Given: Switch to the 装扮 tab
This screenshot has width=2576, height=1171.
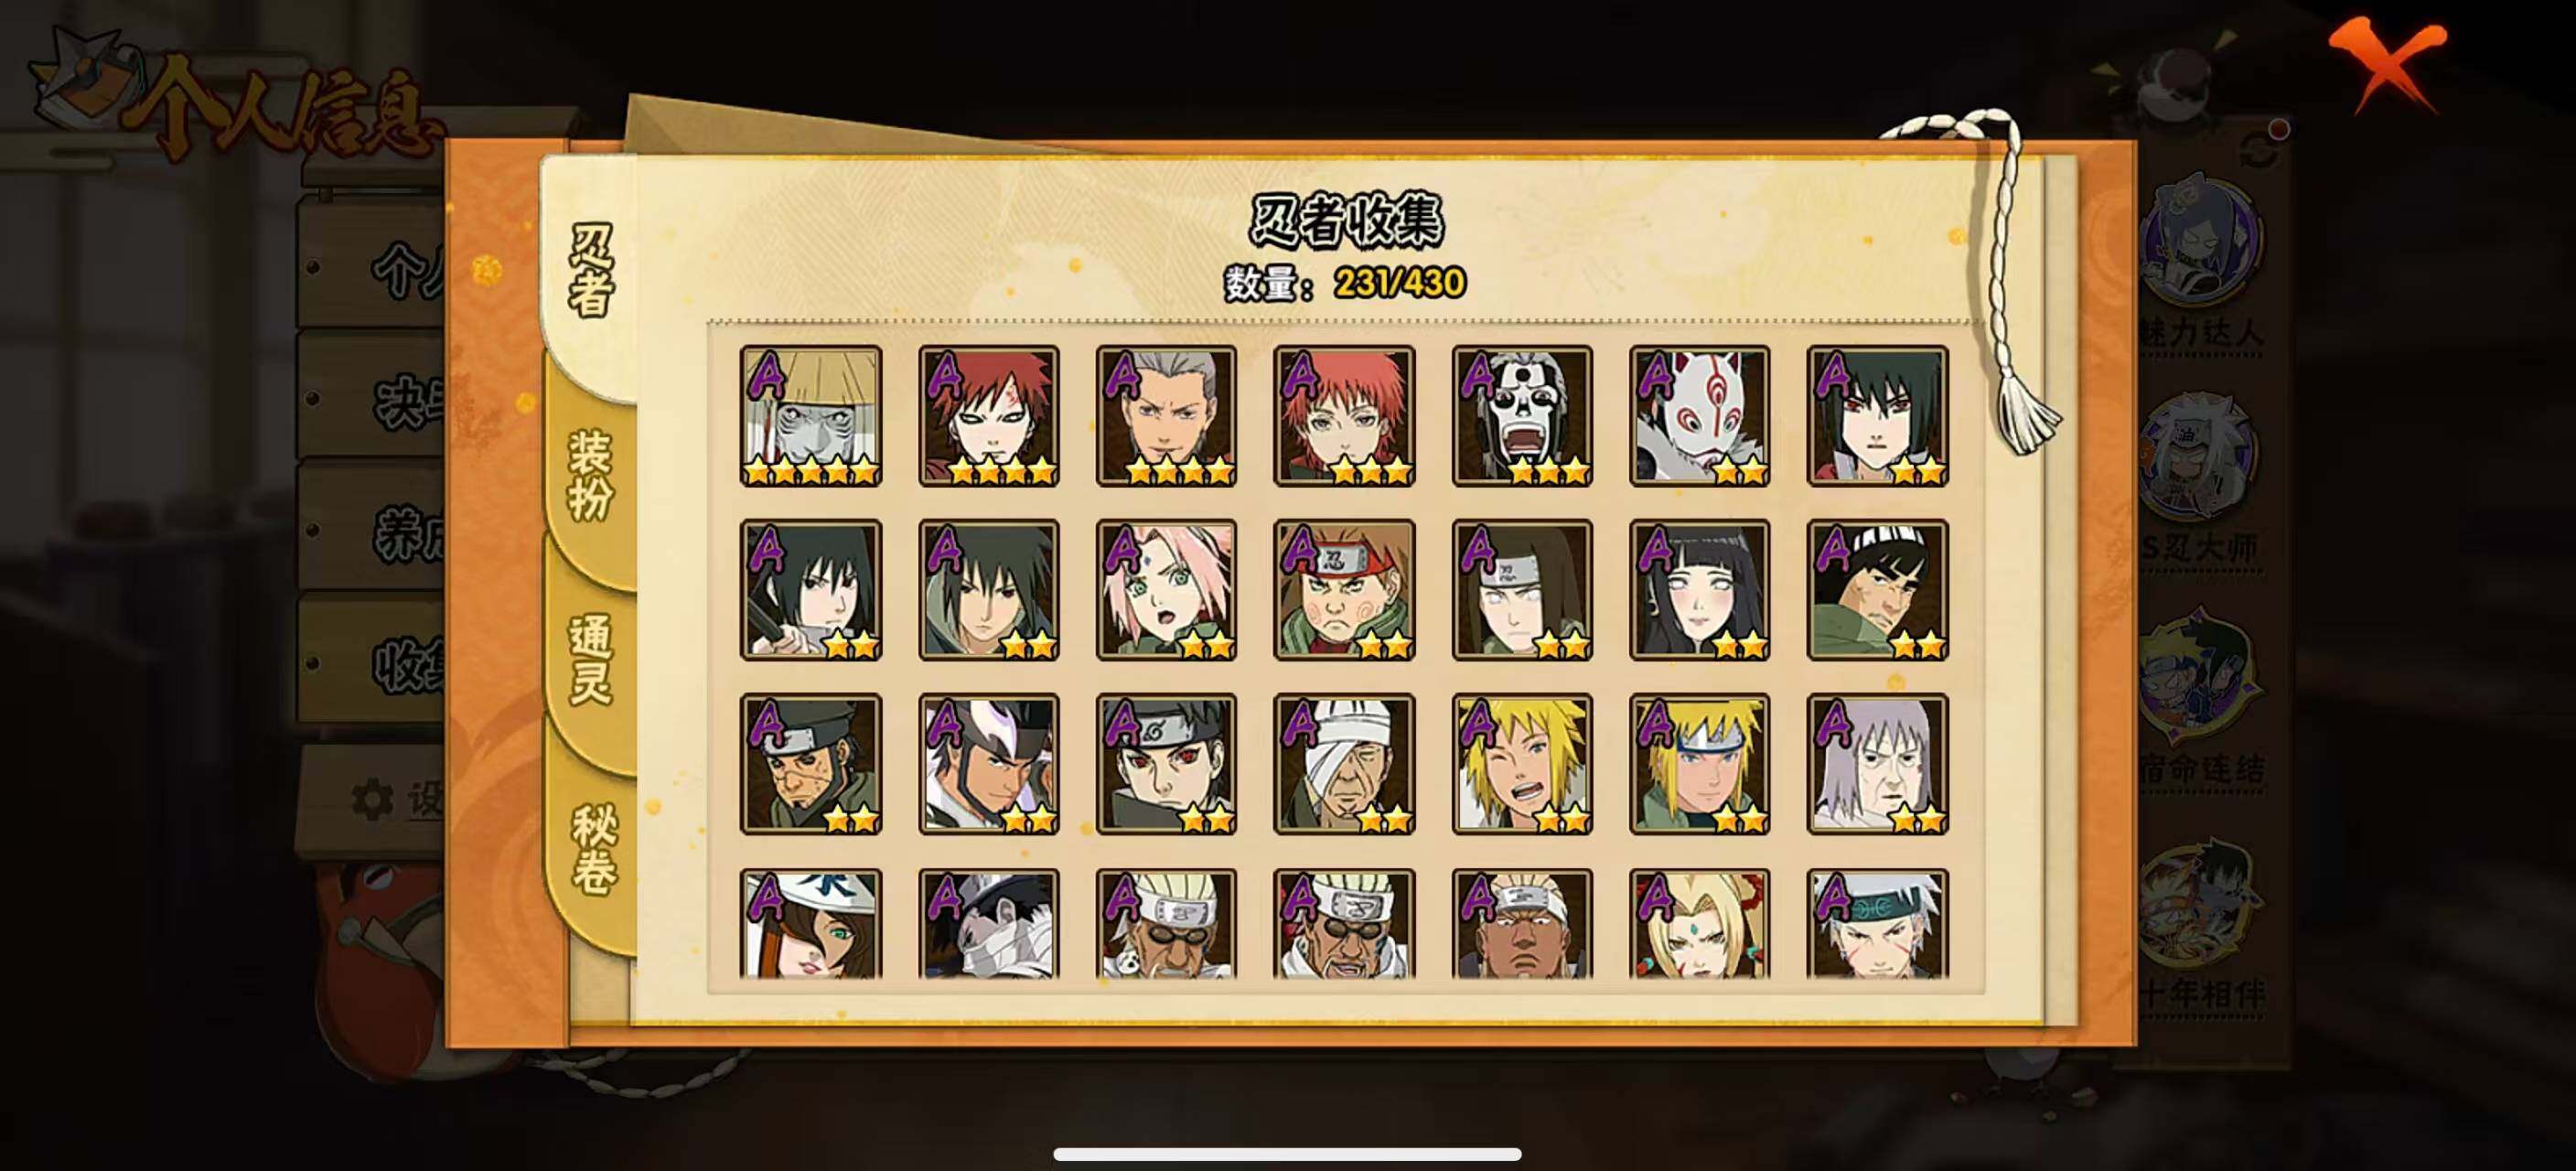Looking at the screenshot, I should click(x=590, y=477).
